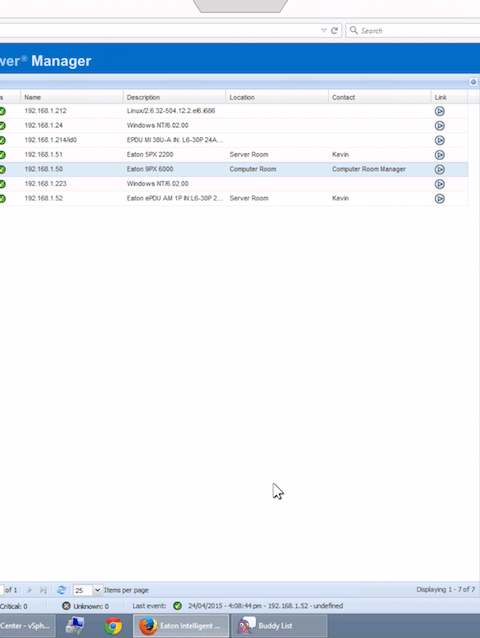Sort by Link column header
The height and width of the screenshot is (638, 480).
pyautogui.click(x=449, y=97)
